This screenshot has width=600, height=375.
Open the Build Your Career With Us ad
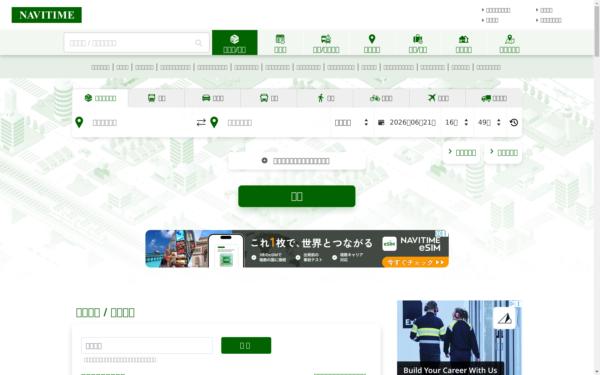tap(459, 338)
